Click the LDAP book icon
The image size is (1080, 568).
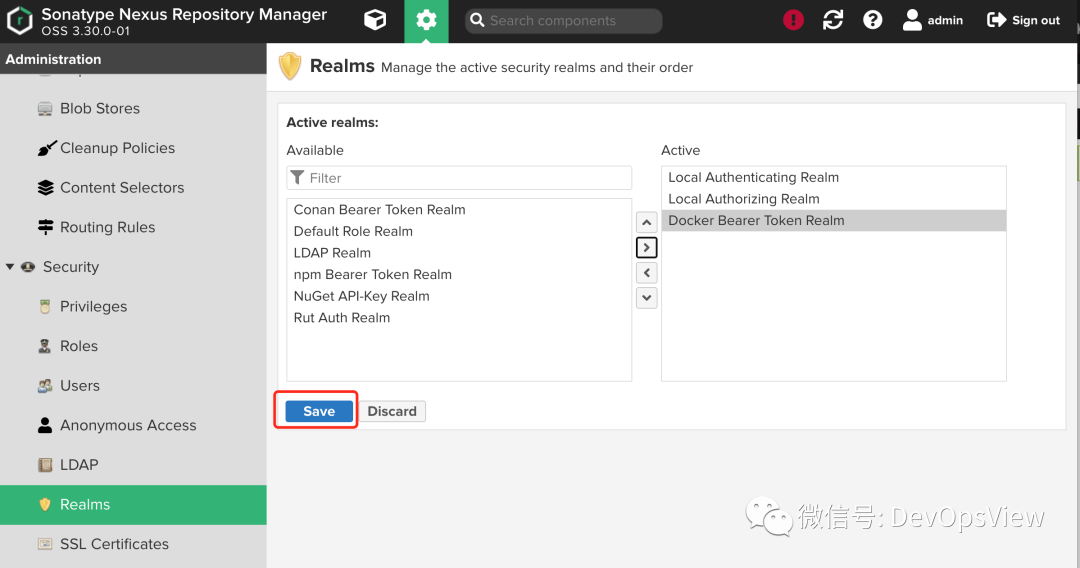(x=45, y=465)
